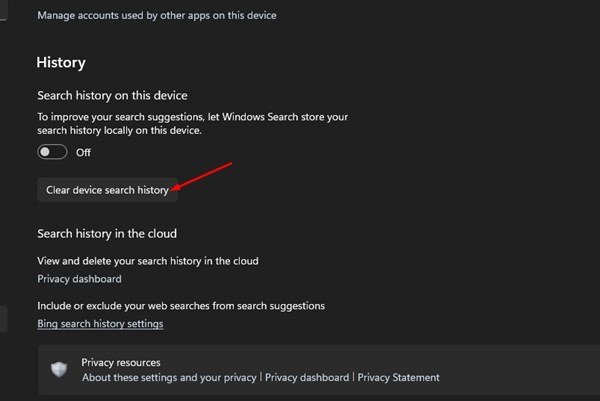
Task: Click the red arrow annotation
Action: (202, 176)
